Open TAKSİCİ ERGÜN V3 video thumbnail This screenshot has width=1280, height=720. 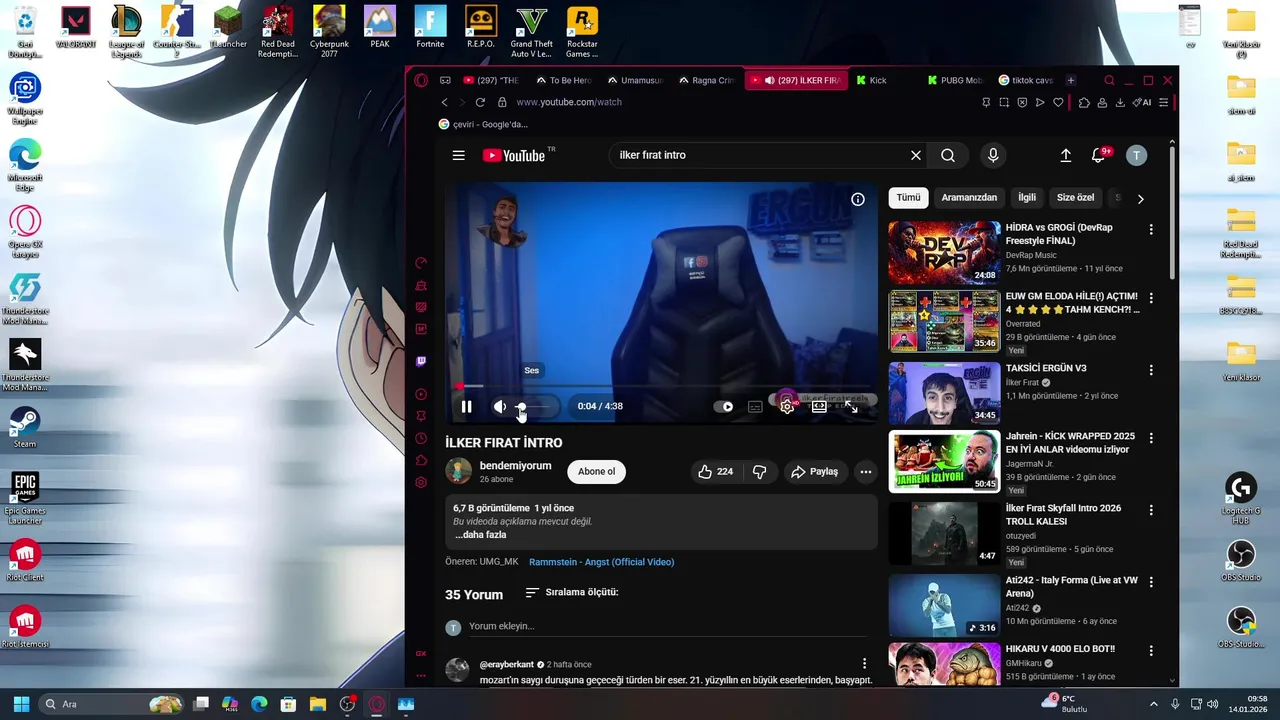pyautogui.click(x=944, y=393)
